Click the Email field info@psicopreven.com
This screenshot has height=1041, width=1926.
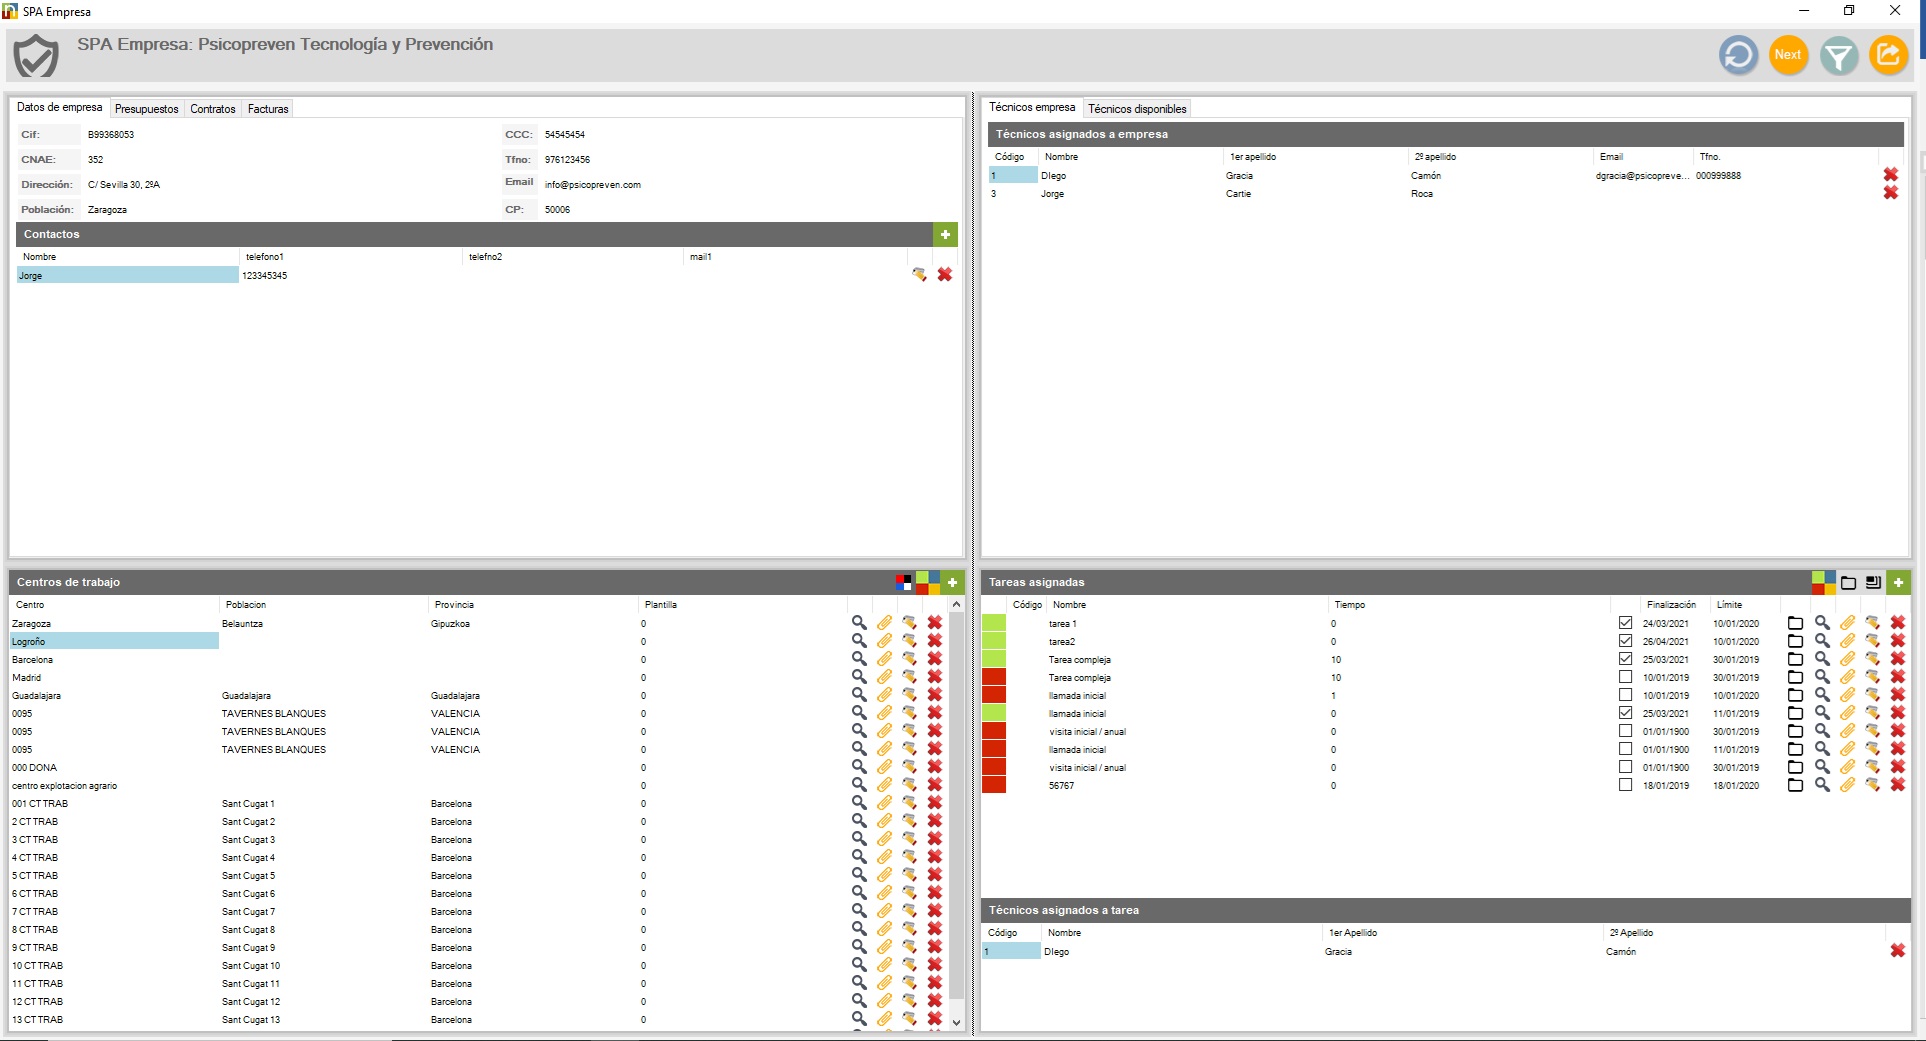592,185
